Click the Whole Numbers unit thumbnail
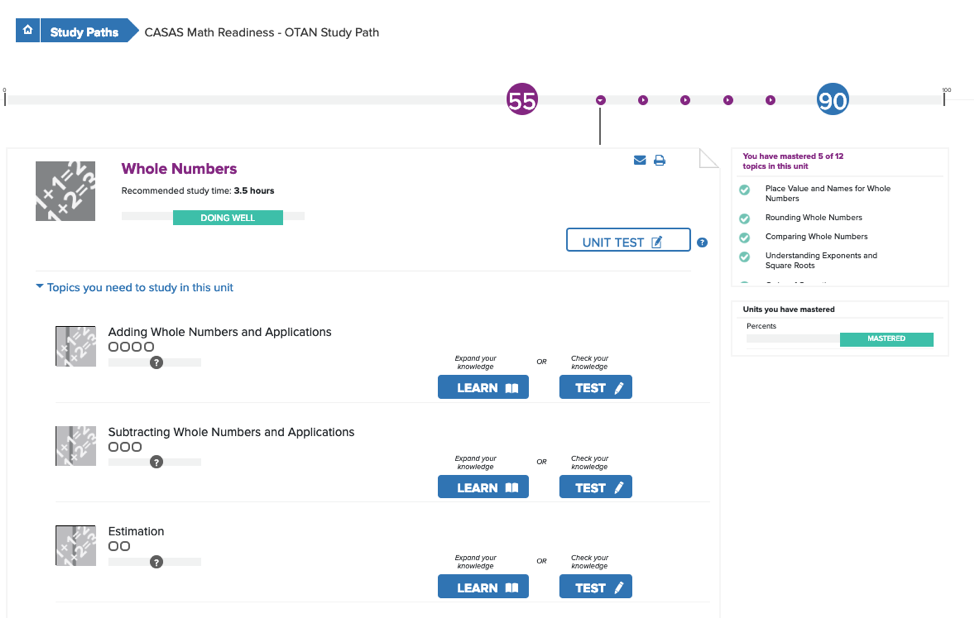 tap(65, 191)
